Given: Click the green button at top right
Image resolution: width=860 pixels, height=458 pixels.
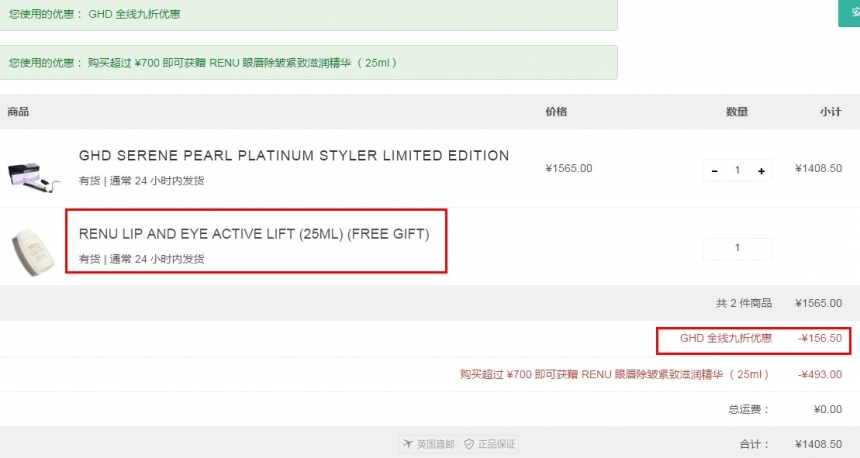Looking at the screenshot, I should pyautogui.click(x=849, y=13).
